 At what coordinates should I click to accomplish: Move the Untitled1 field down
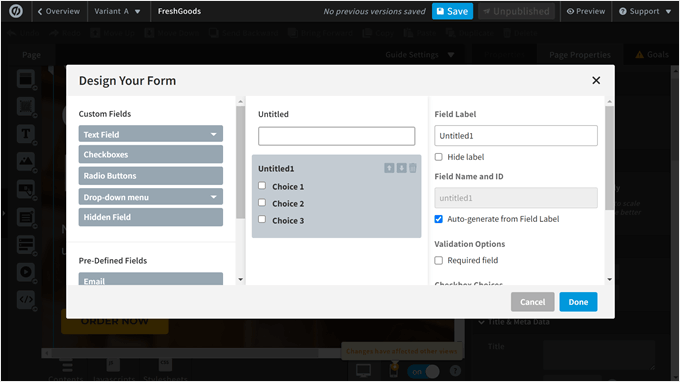pyautogui.click(x=402, y=168)
